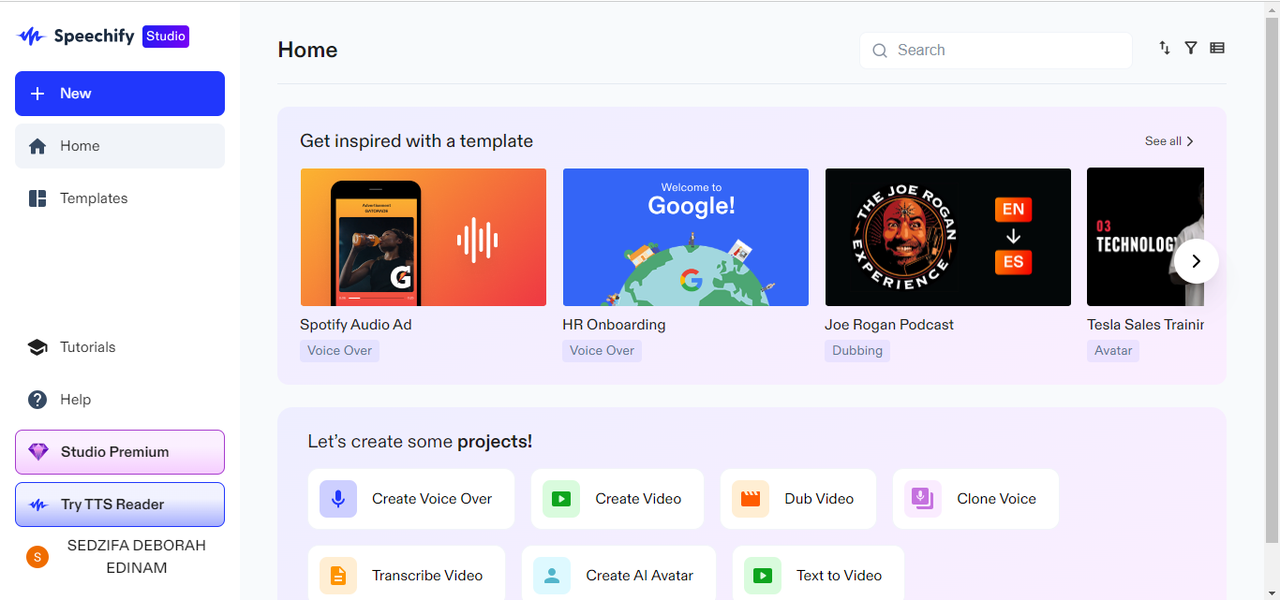Click the purple Clone Voice icon
The height and width of the screenshot is (600, 1280).
pos(922,499)
